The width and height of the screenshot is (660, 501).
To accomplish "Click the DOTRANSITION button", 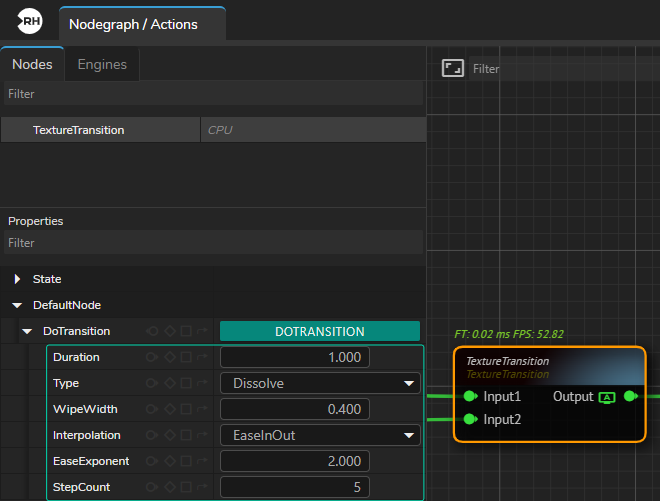I will (x=320, y=331).
